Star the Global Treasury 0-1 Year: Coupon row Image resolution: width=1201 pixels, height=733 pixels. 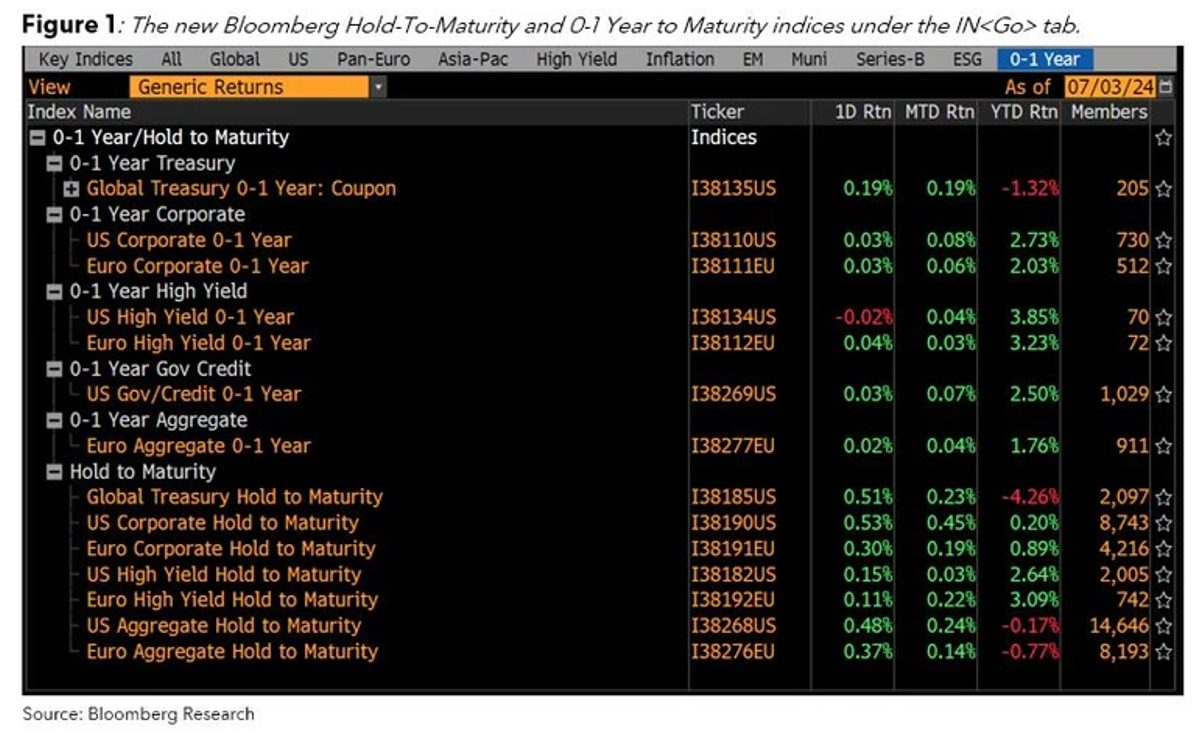pyautogui.click(x=1163, y=189)
